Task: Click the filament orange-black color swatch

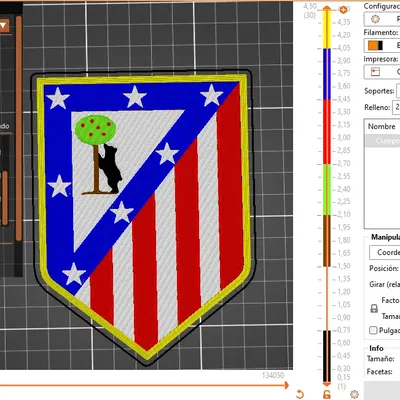Action: tap(375, 45)
